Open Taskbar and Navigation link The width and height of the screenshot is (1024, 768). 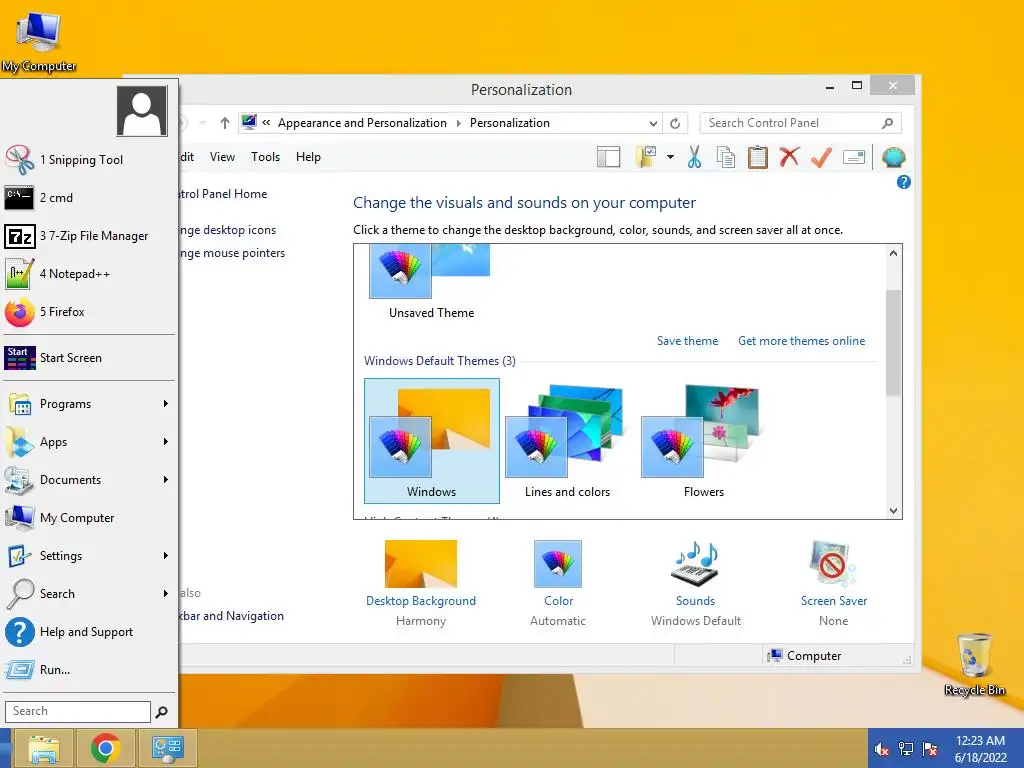click(x=232, y=616)
